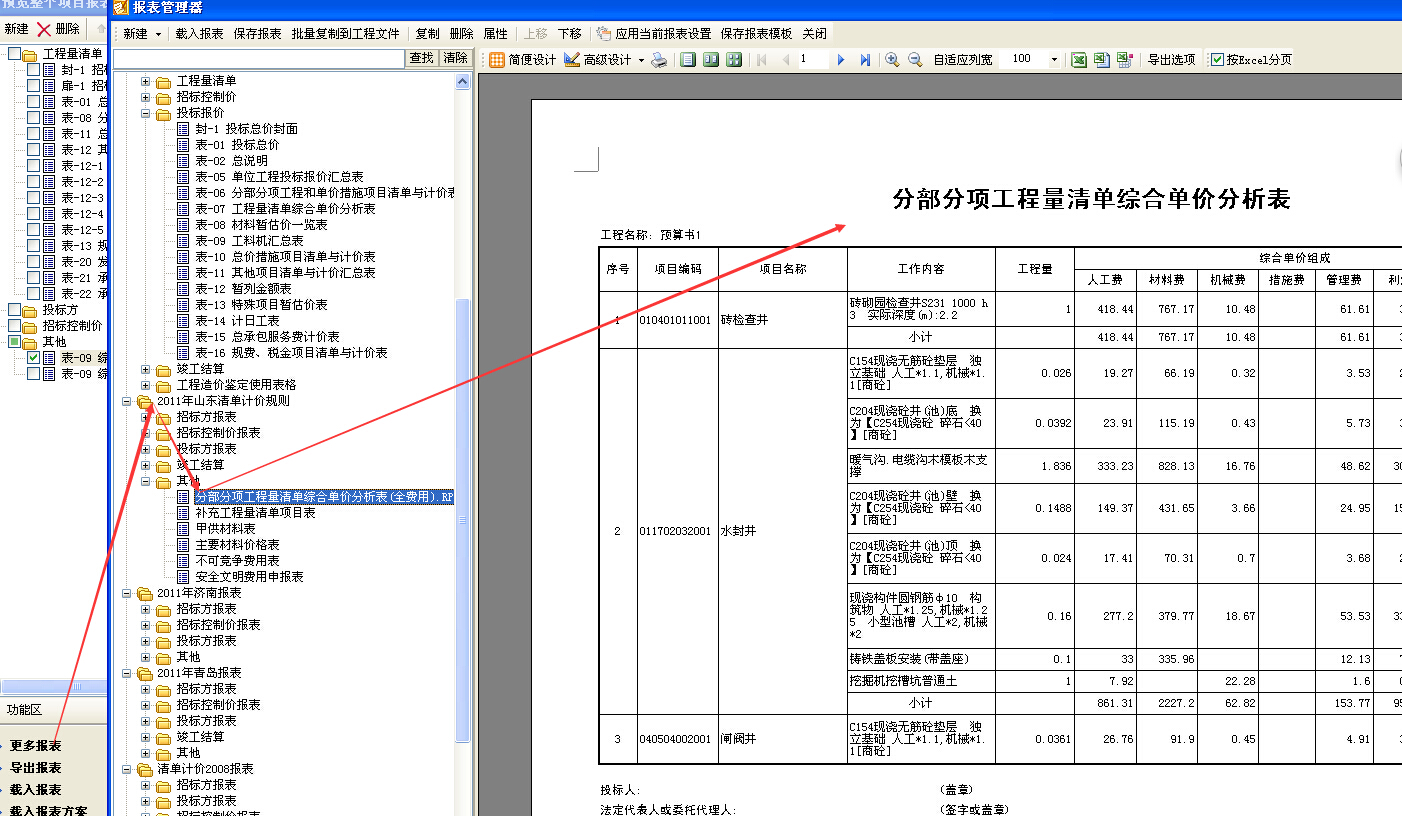This screenshot has height=816, width=1402.
Task: Open the zoom percentage 100 dropdown
Action: tap(1054, 60)
